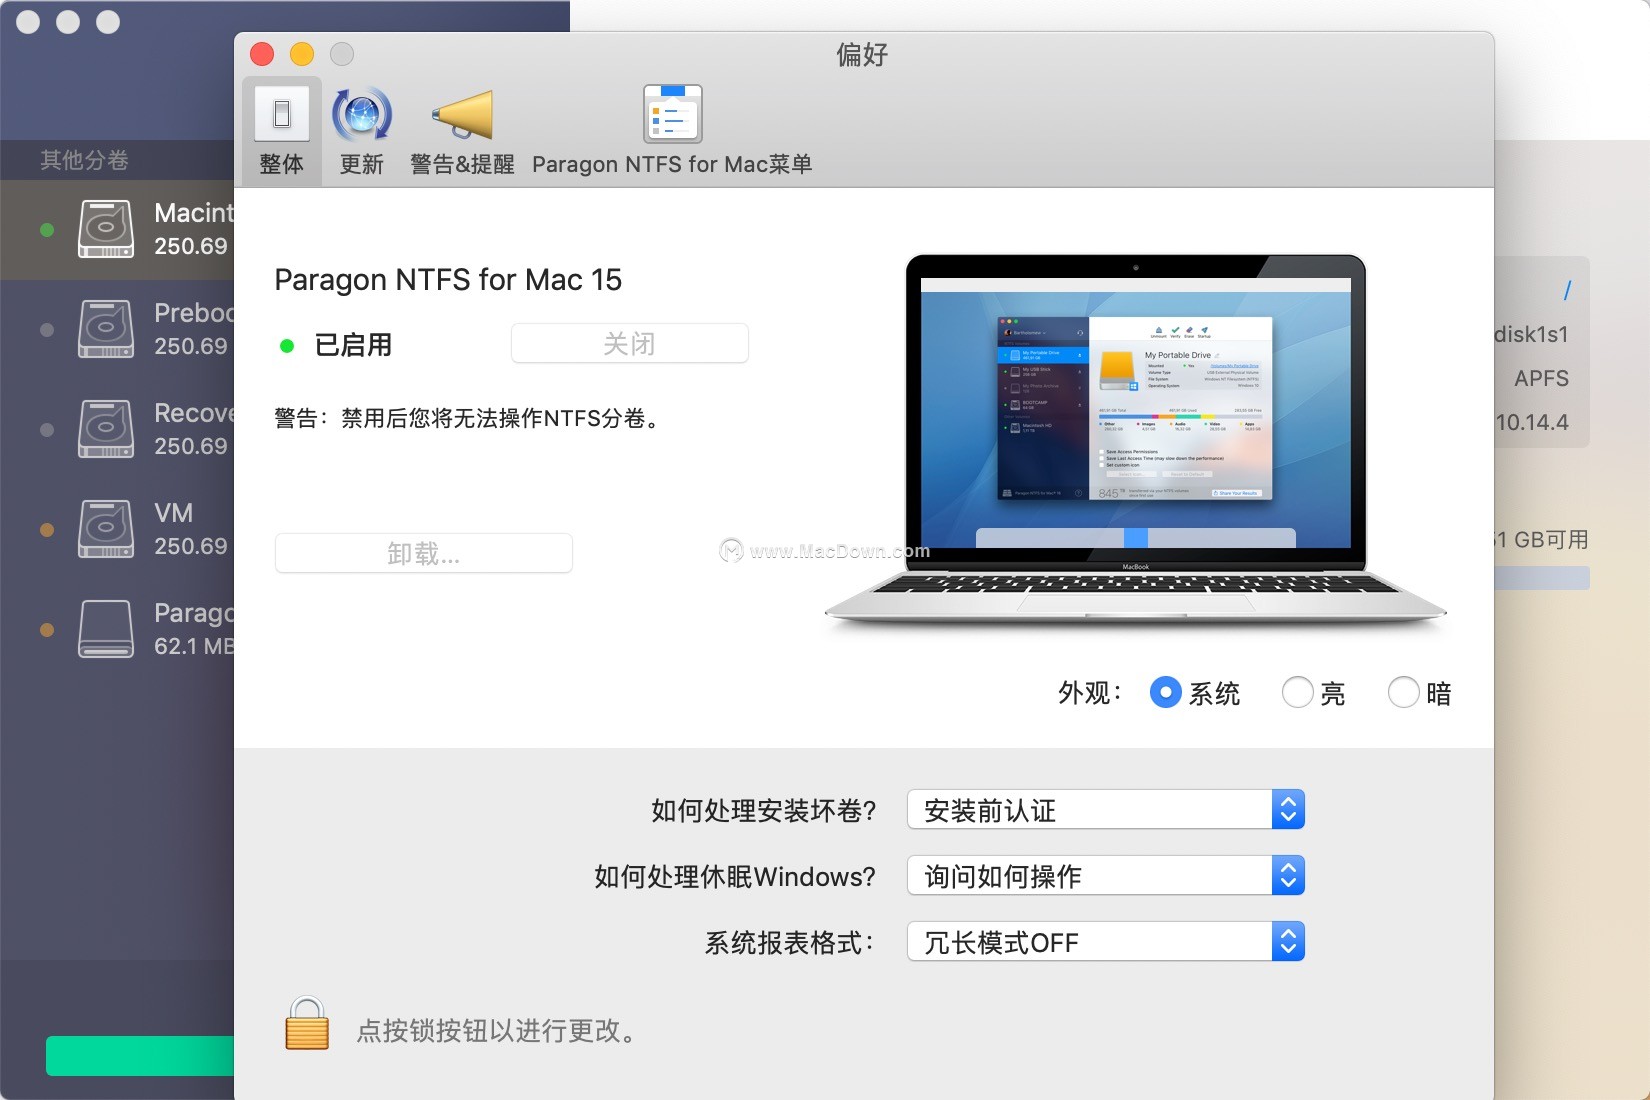
Task: Click the 如何处理安装坏卷? label
Action: pos(764,810)
